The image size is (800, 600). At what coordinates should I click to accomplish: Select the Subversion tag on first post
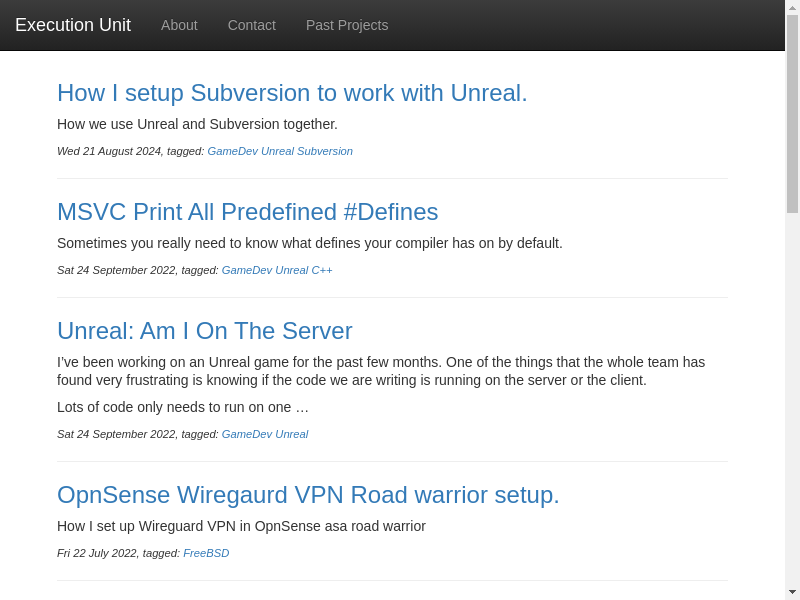324,151
